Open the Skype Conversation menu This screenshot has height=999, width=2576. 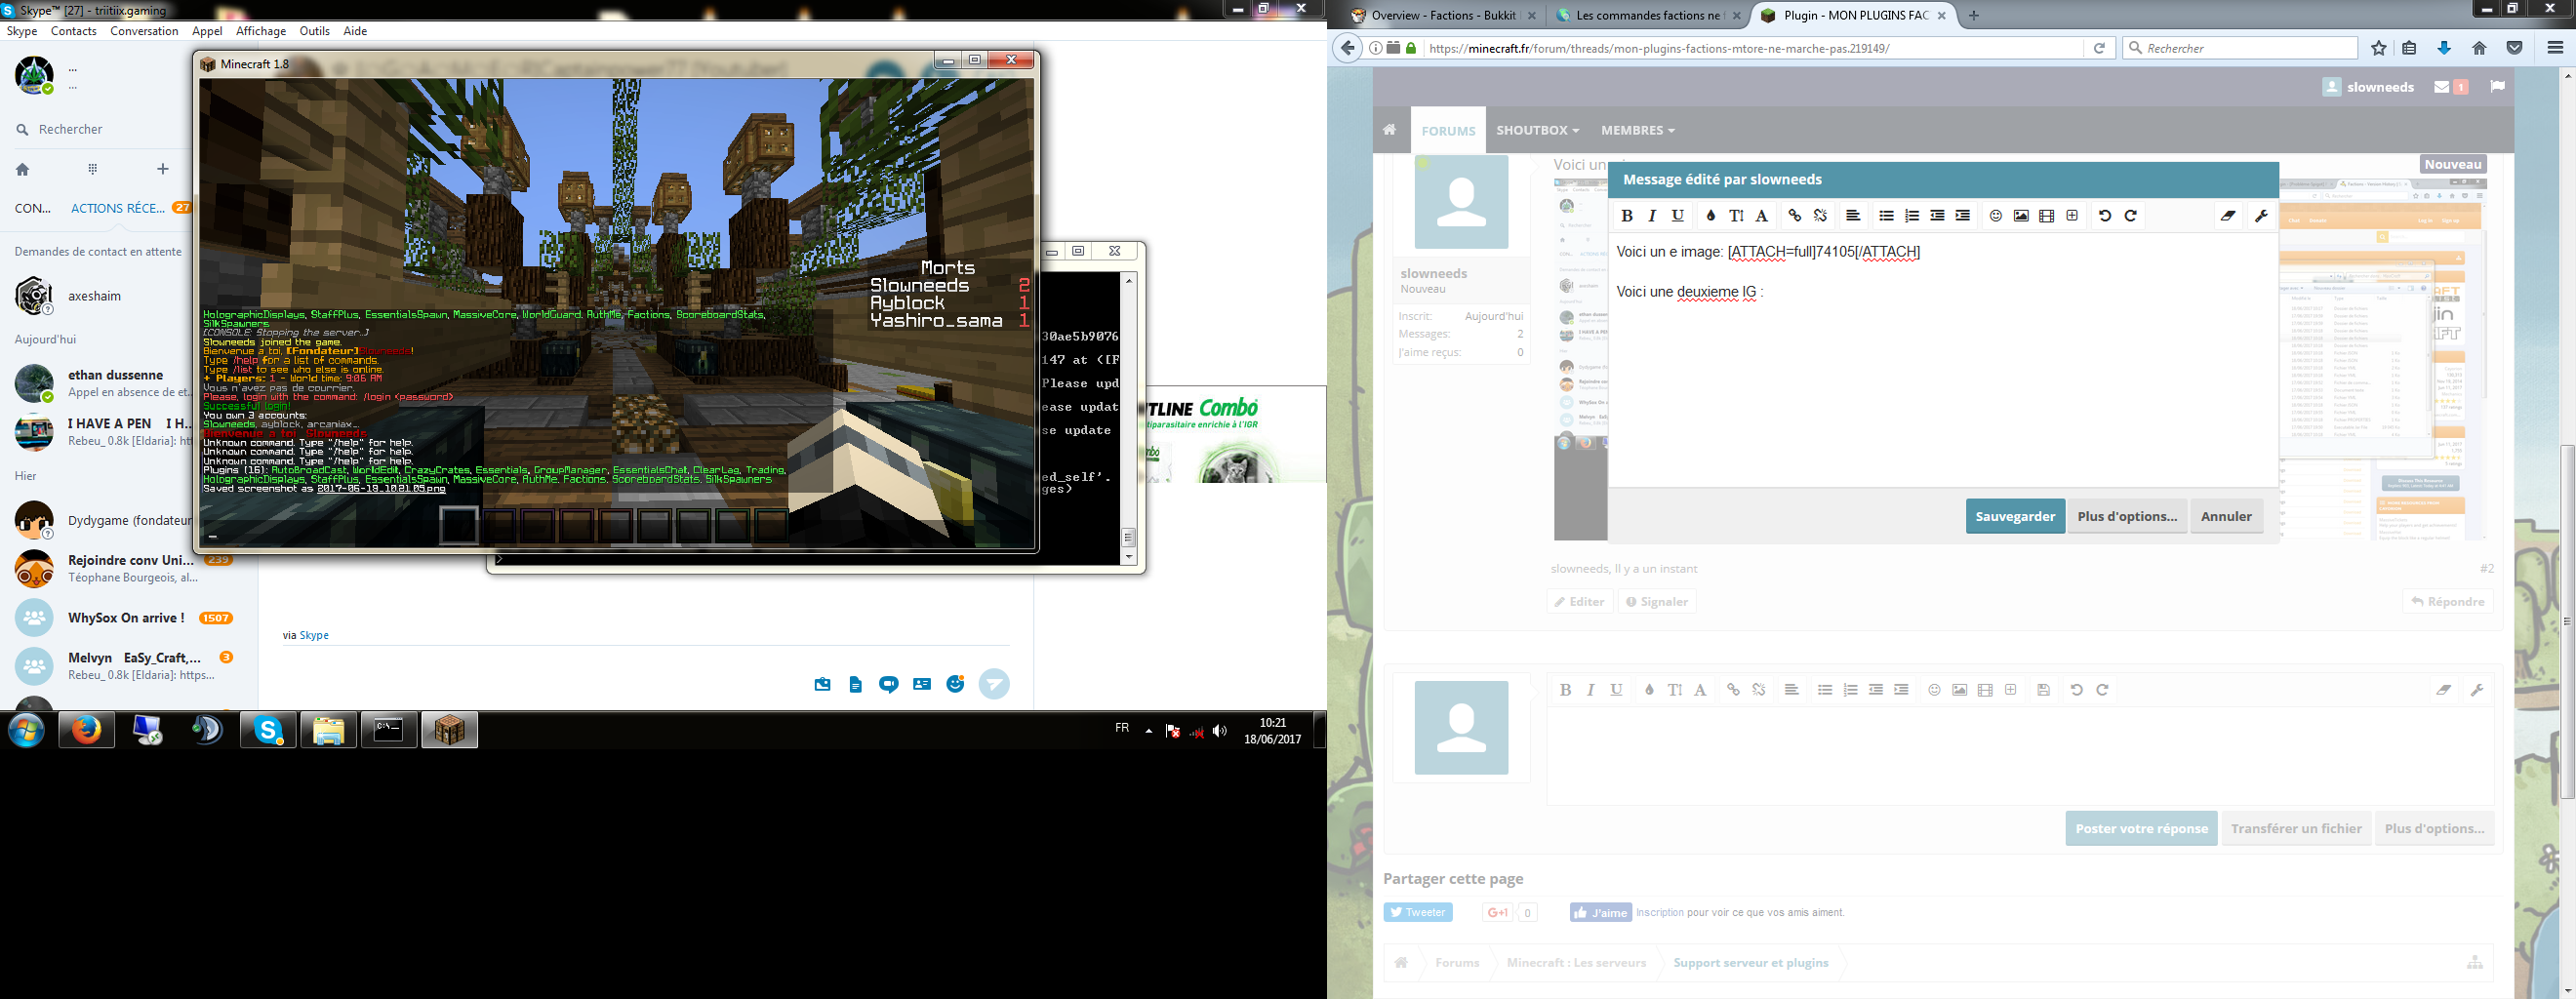click(x=144, y=31)
